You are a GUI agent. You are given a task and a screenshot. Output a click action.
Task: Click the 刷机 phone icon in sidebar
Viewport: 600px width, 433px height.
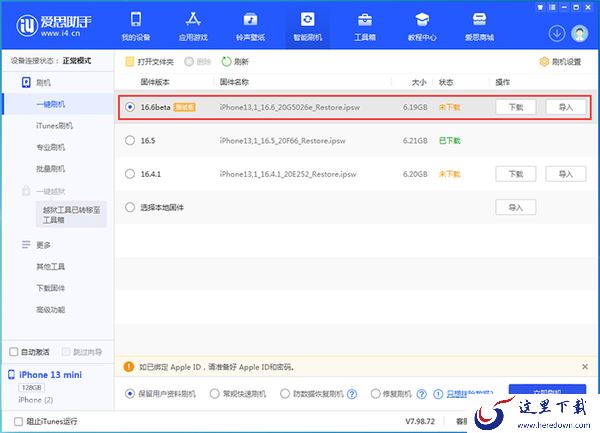click(26, 83)
